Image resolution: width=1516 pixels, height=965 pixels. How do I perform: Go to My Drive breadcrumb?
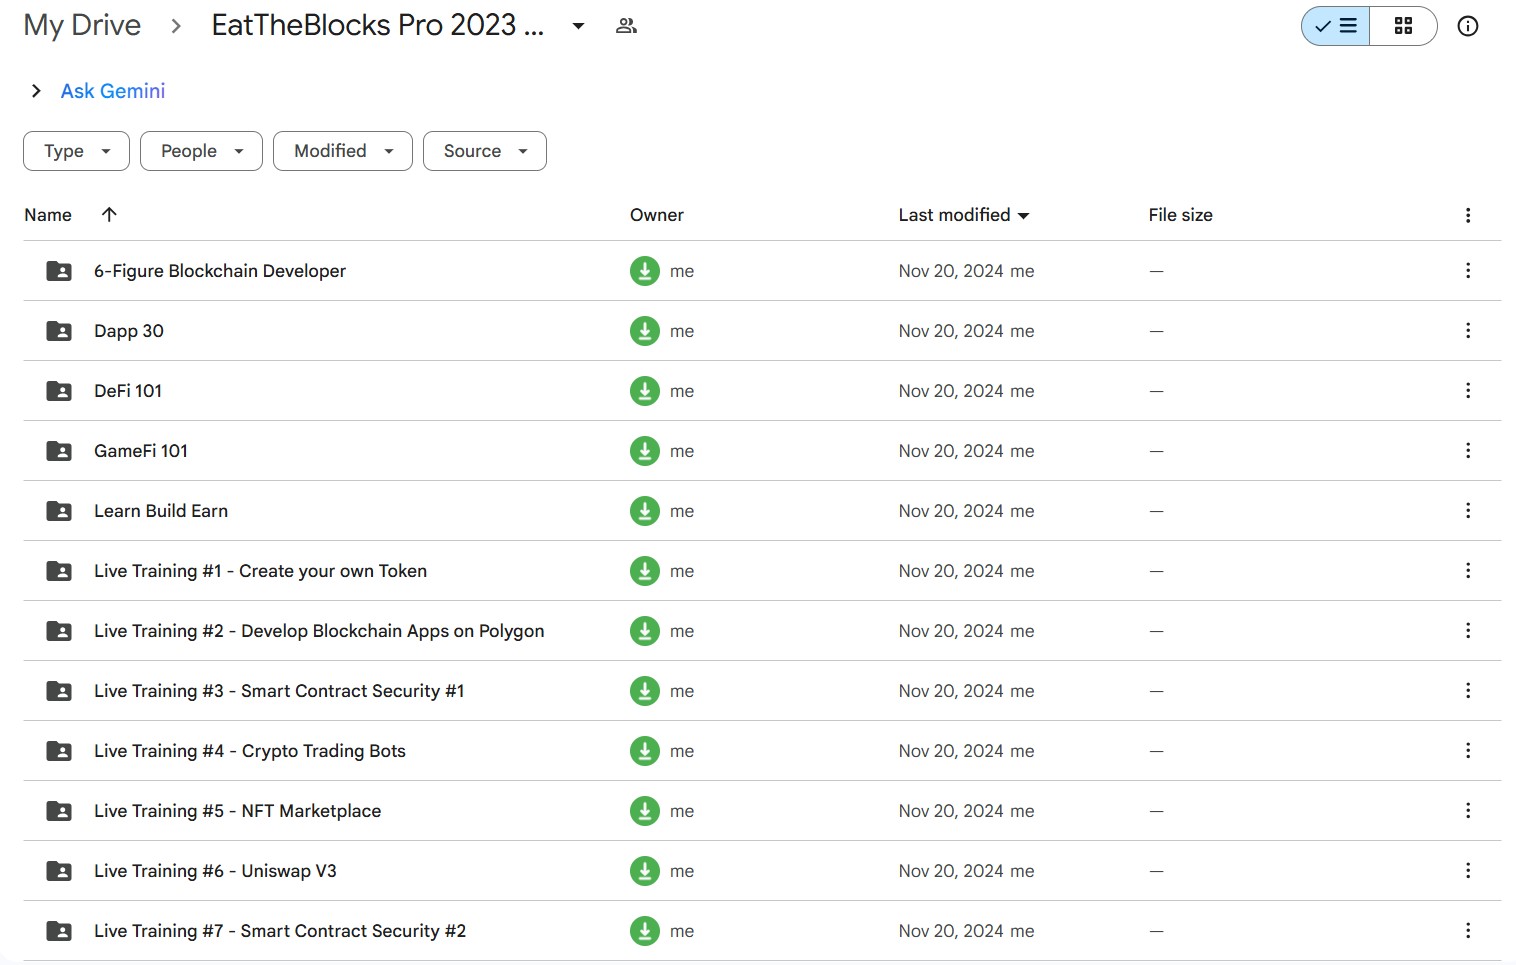point(82,25)
